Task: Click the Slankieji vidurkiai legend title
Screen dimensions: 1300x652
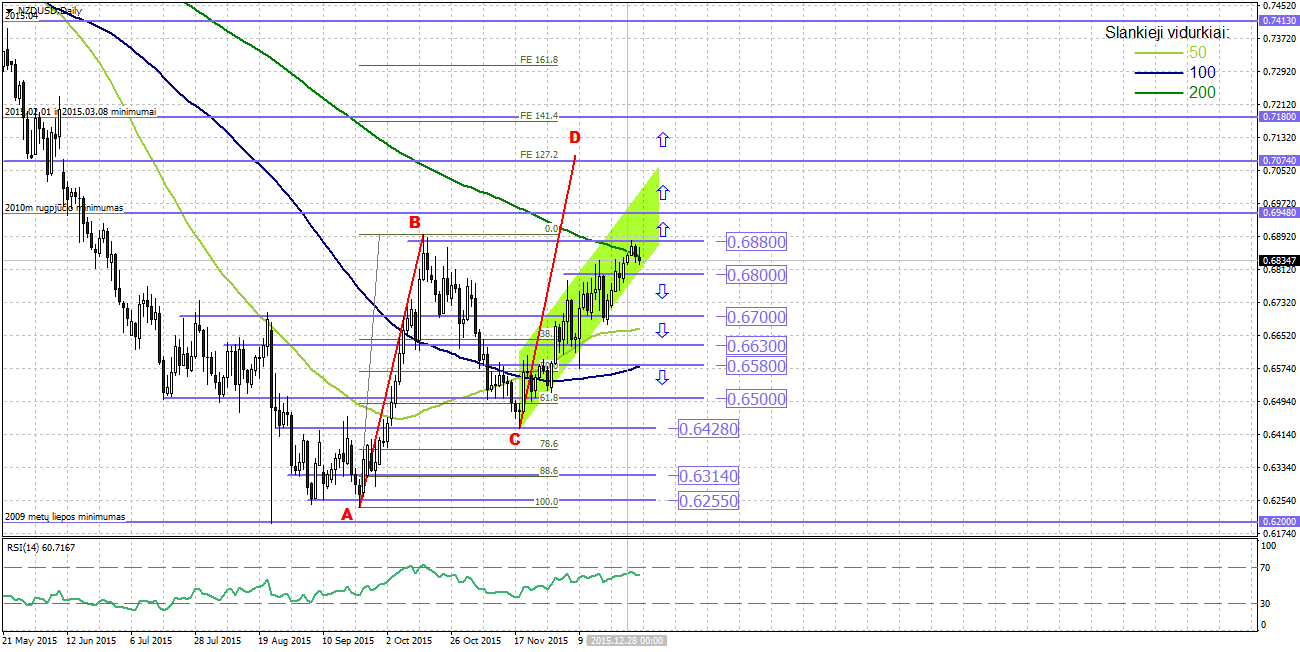Action: coord(1166,33)
